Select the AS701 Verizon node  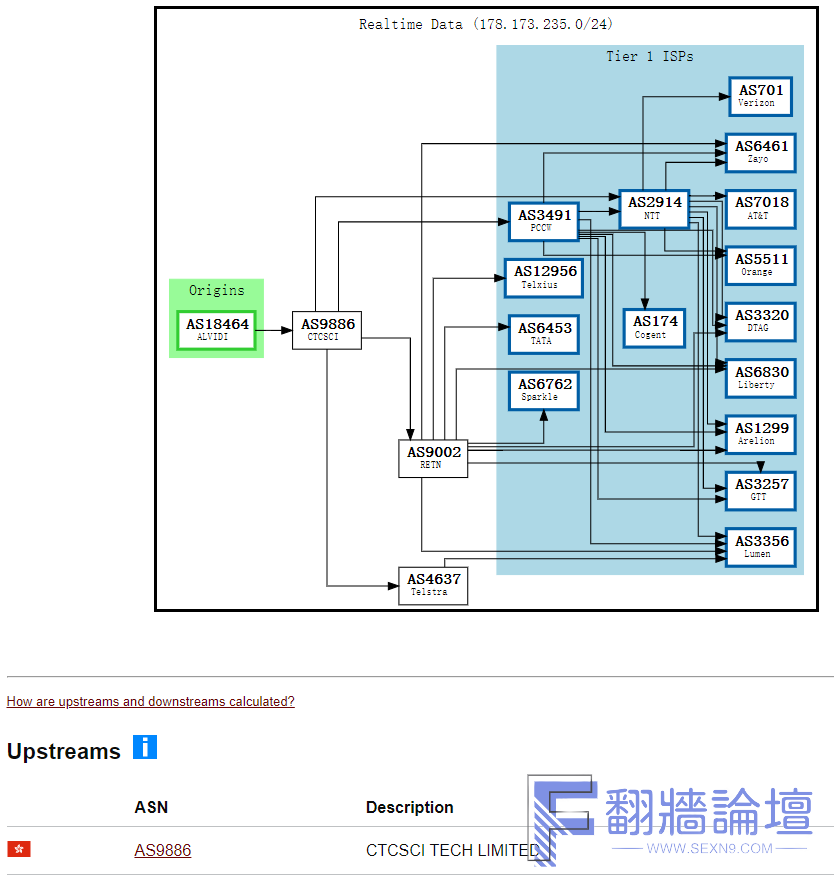(760, 97)
